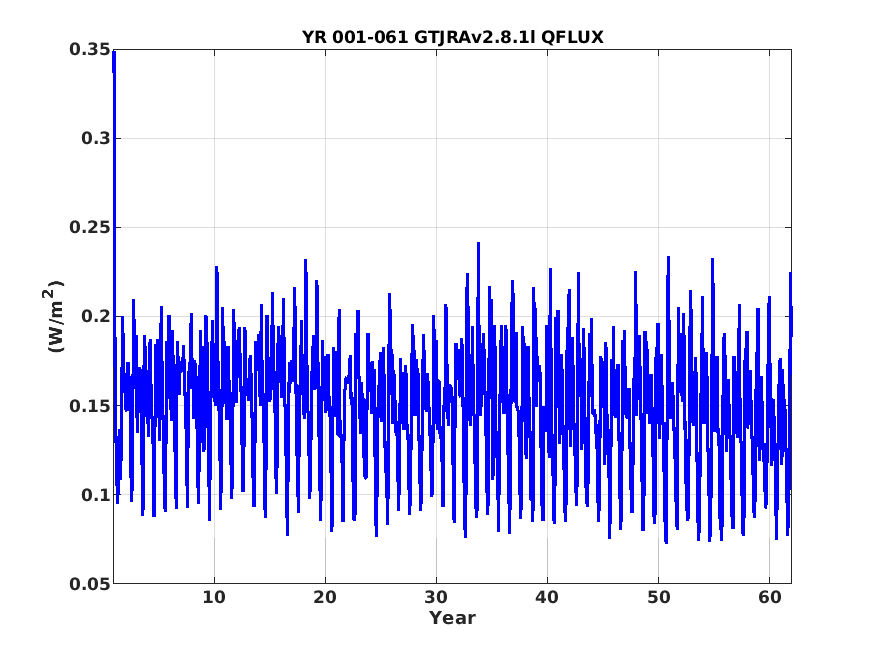This screenshot has height=656, width=875.
Task: Click x-axis tick label '30'
Action: [436, 597]
